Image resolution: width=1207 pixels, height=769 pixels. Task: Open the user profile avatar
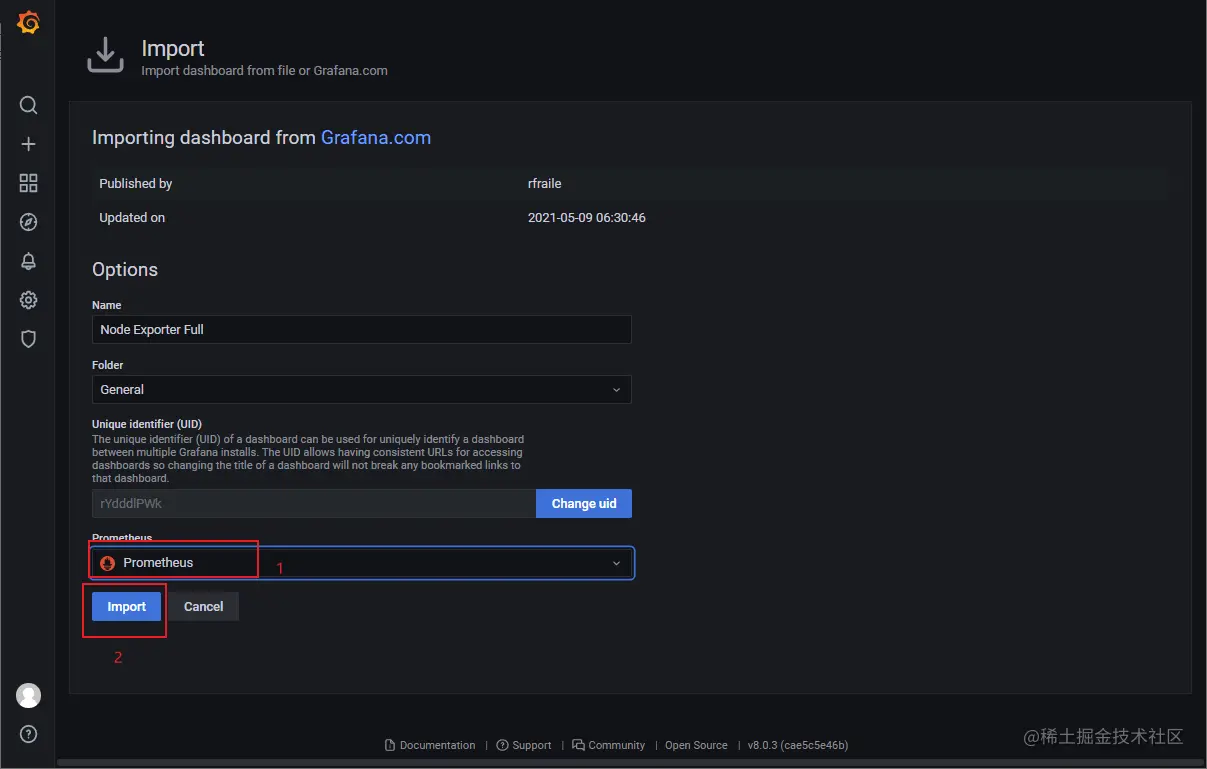pyautogui.click(x=29, y=695)
